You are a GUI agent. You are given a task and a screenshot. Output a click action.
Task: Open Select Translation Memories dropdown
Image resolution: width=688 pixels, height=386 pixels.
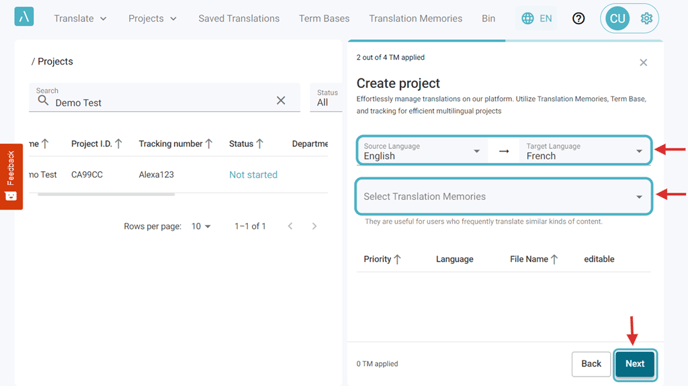pyautogui.click(x=504, y=197)
